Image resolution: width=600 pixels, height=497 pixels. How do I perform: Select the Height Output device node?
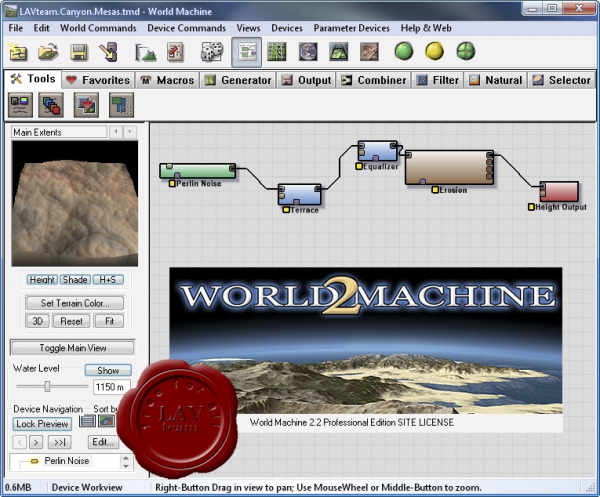(559, 192)
